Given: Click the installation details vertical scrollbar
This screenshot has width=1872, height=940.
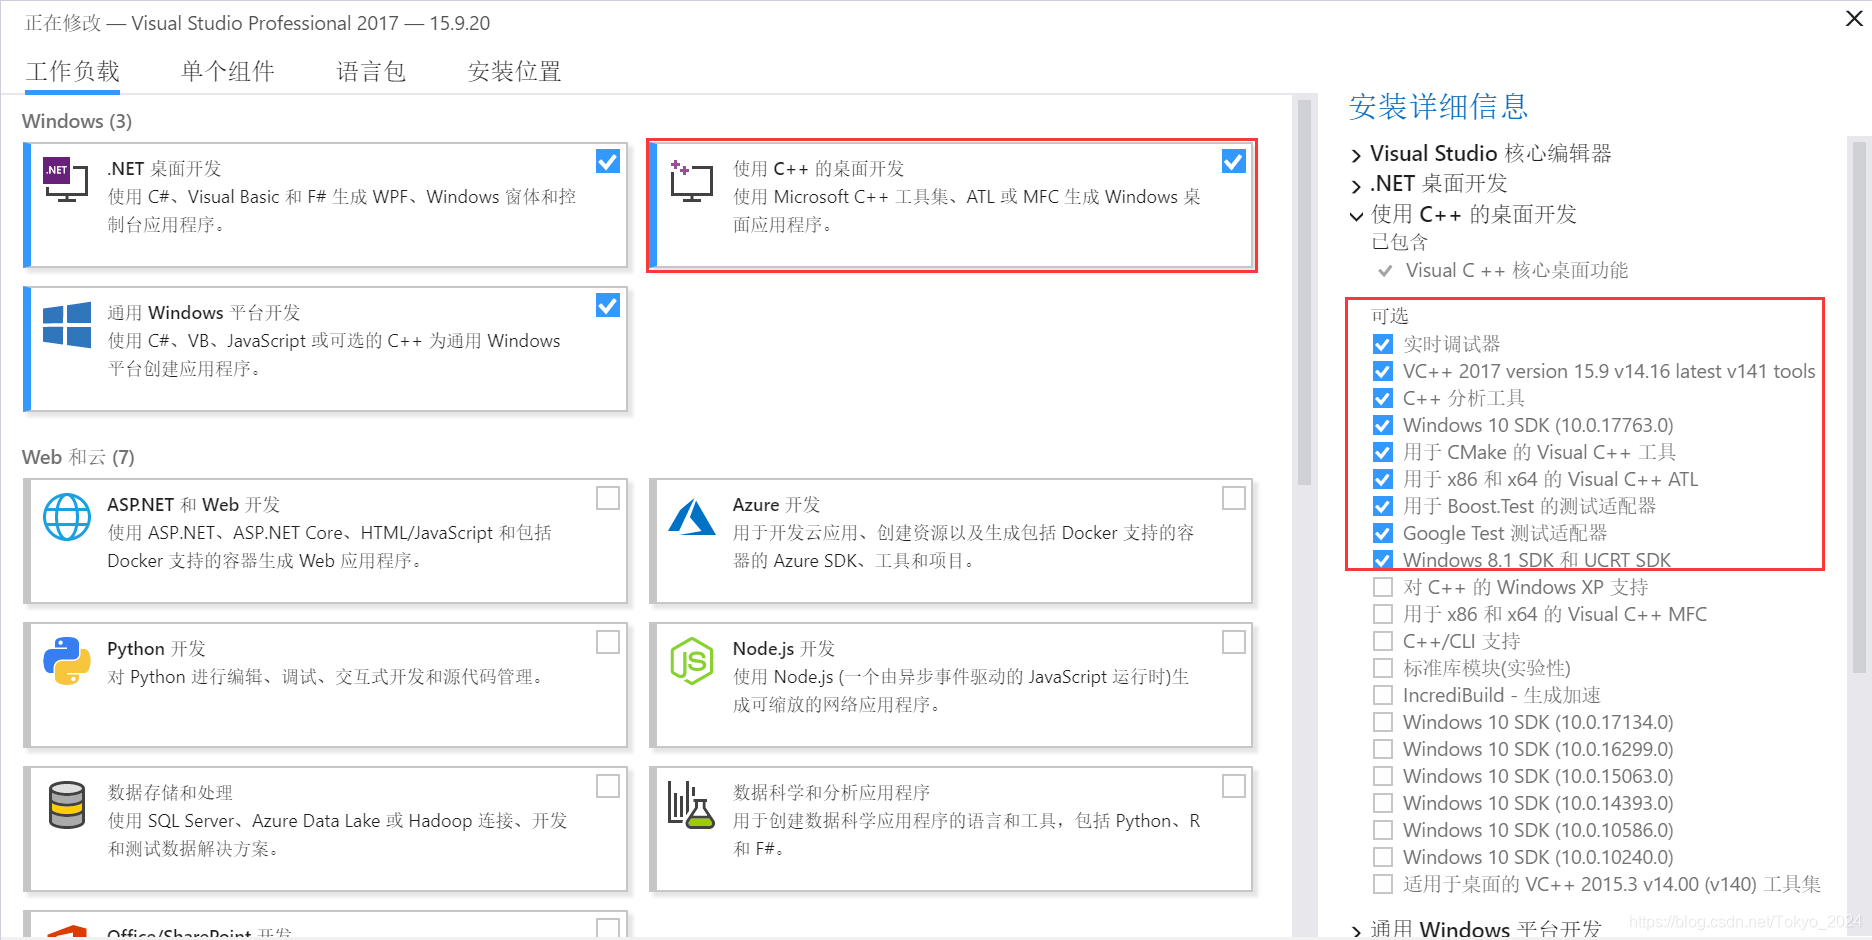Looking at the screenshot, I should [x=1859, y=407].
